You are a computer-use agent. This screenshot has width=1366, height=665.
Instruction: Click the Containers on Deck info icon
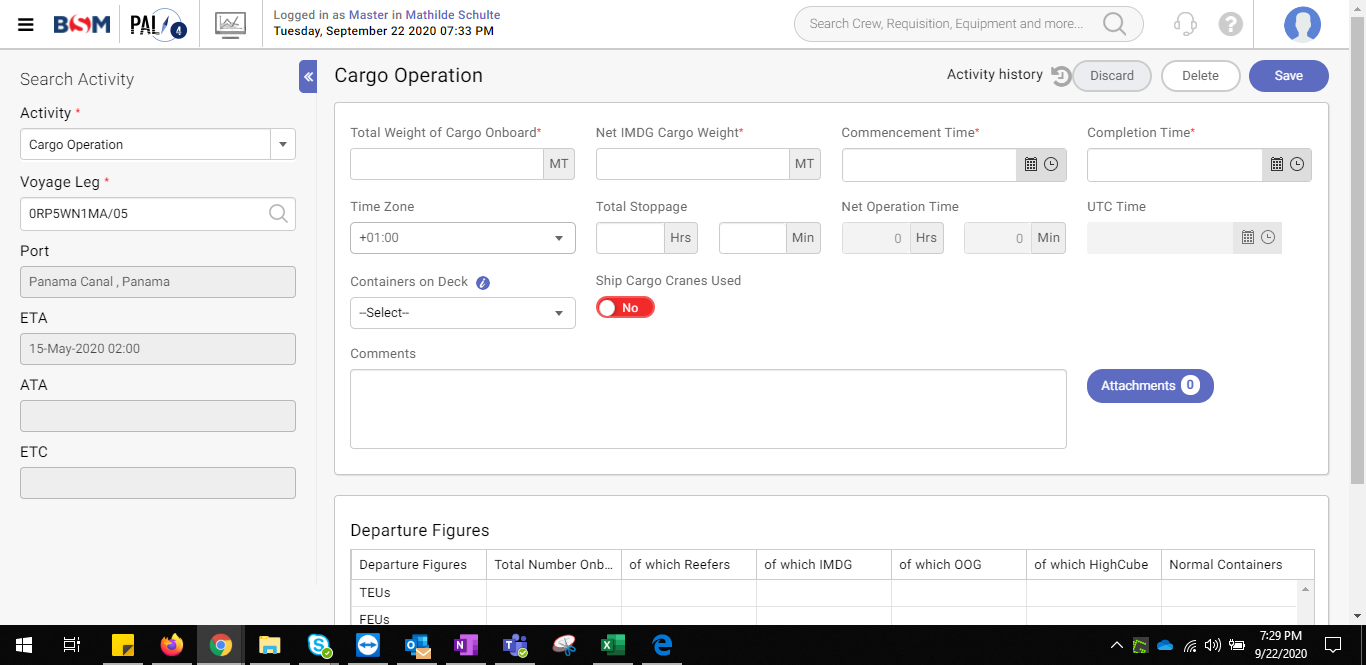click(x=483, y=283)
